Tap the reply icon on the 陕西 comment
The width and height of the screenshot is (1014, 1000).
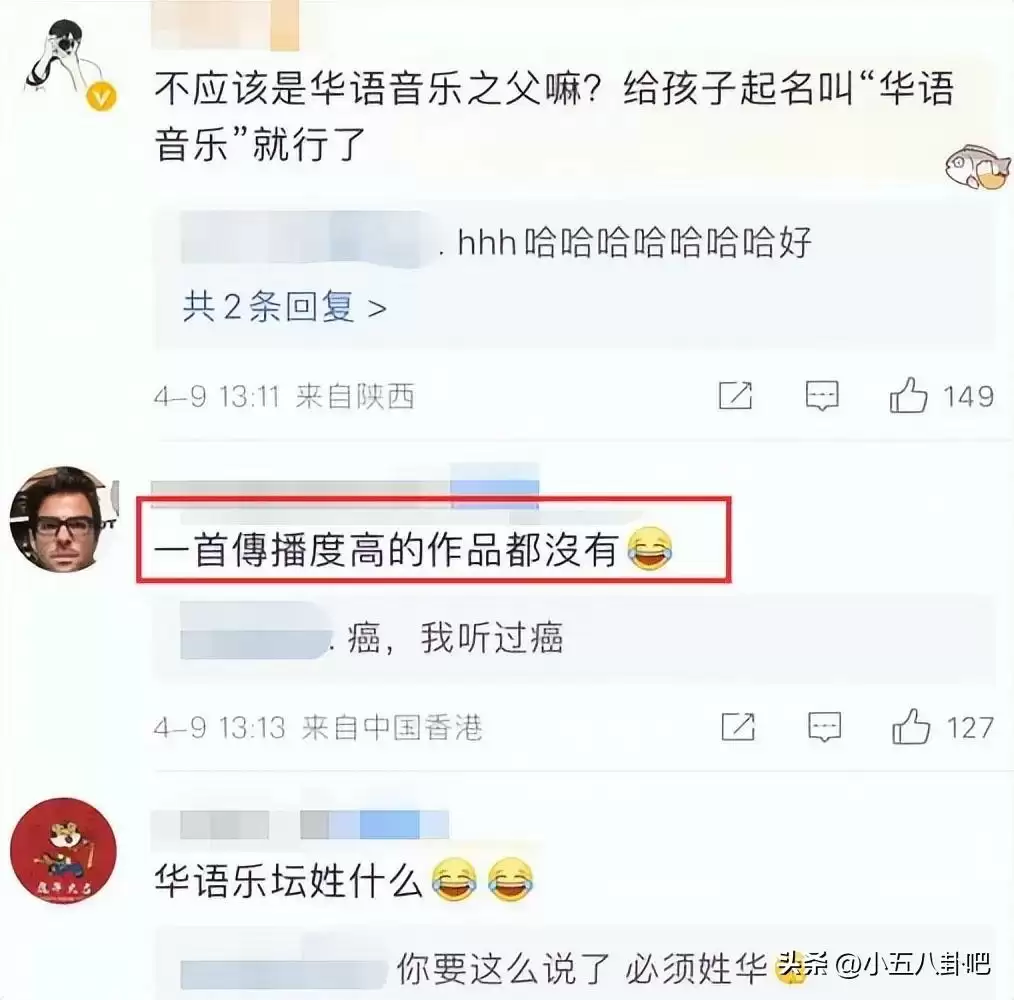click(x=822, y=395)
